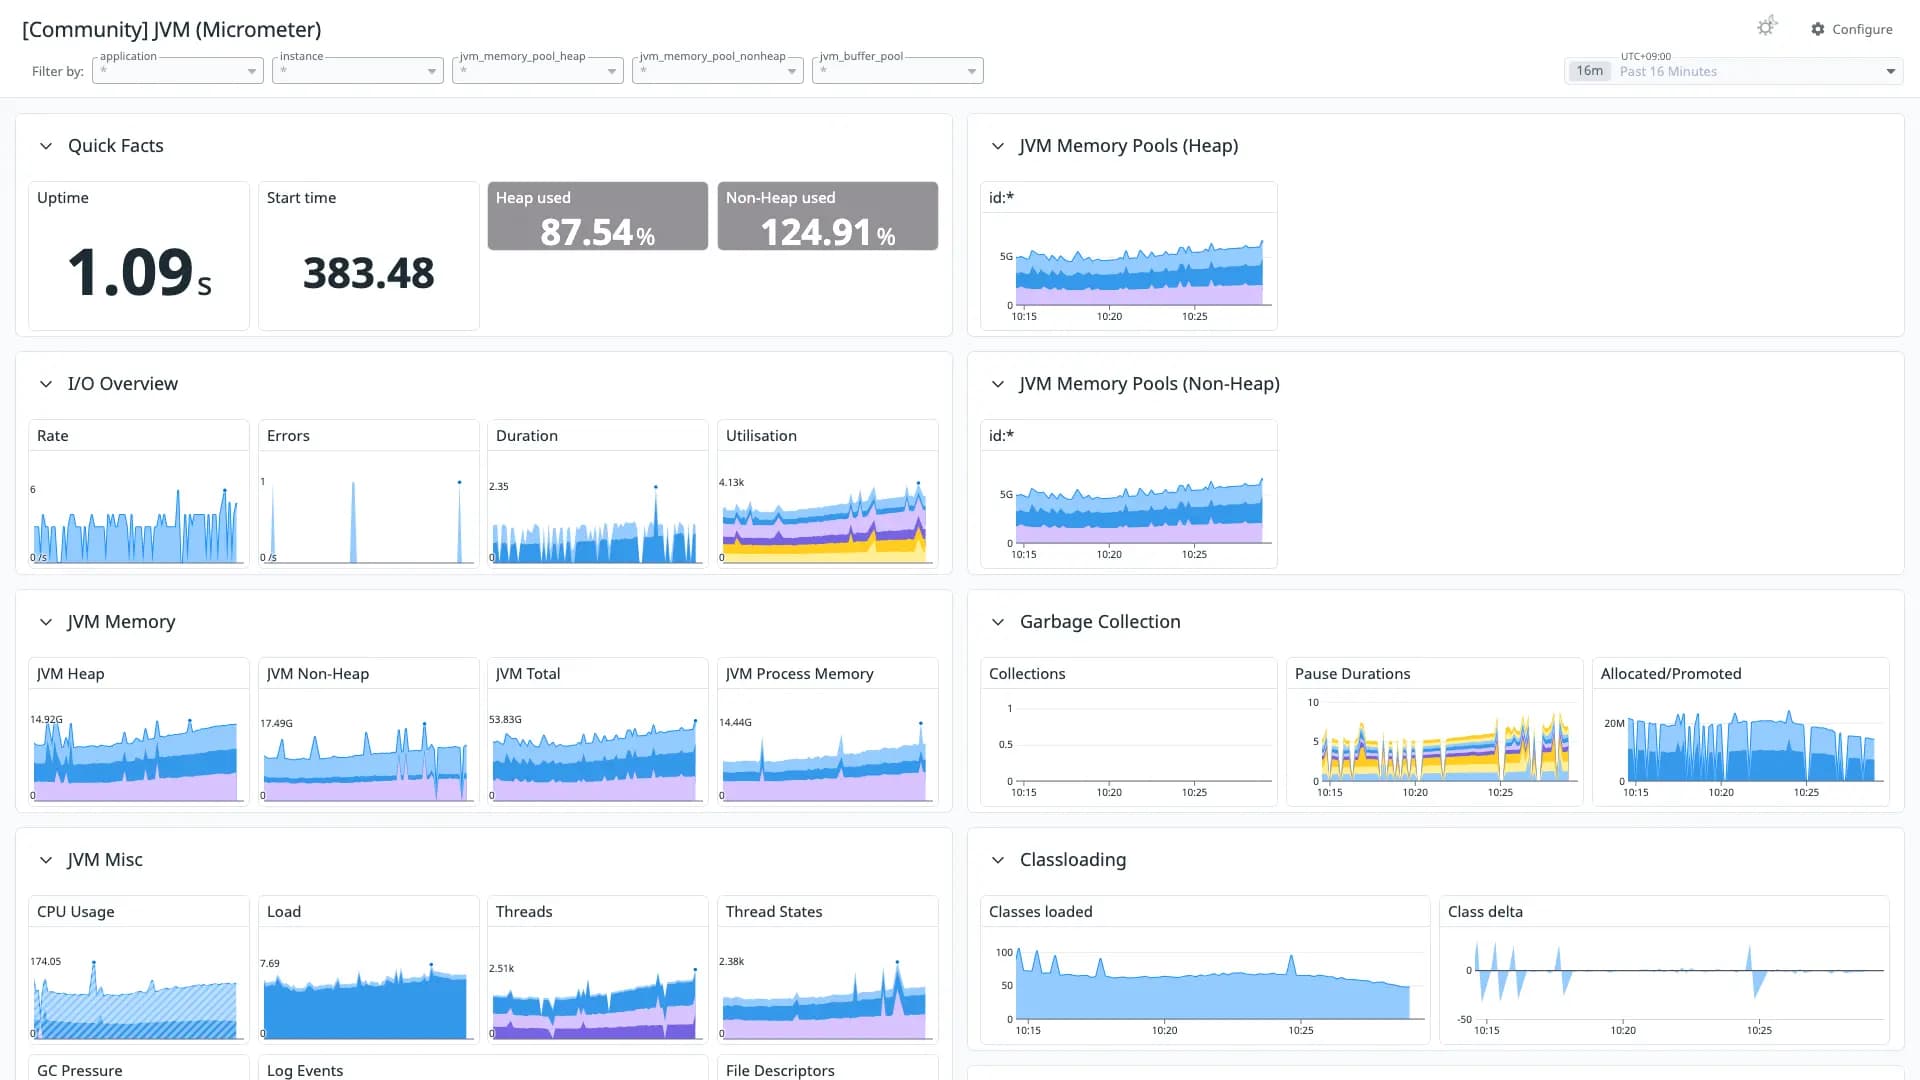Click the Uptime value 1.09 s
This screenshot has height=1080, width=1920.
click(x=139, y=272)
